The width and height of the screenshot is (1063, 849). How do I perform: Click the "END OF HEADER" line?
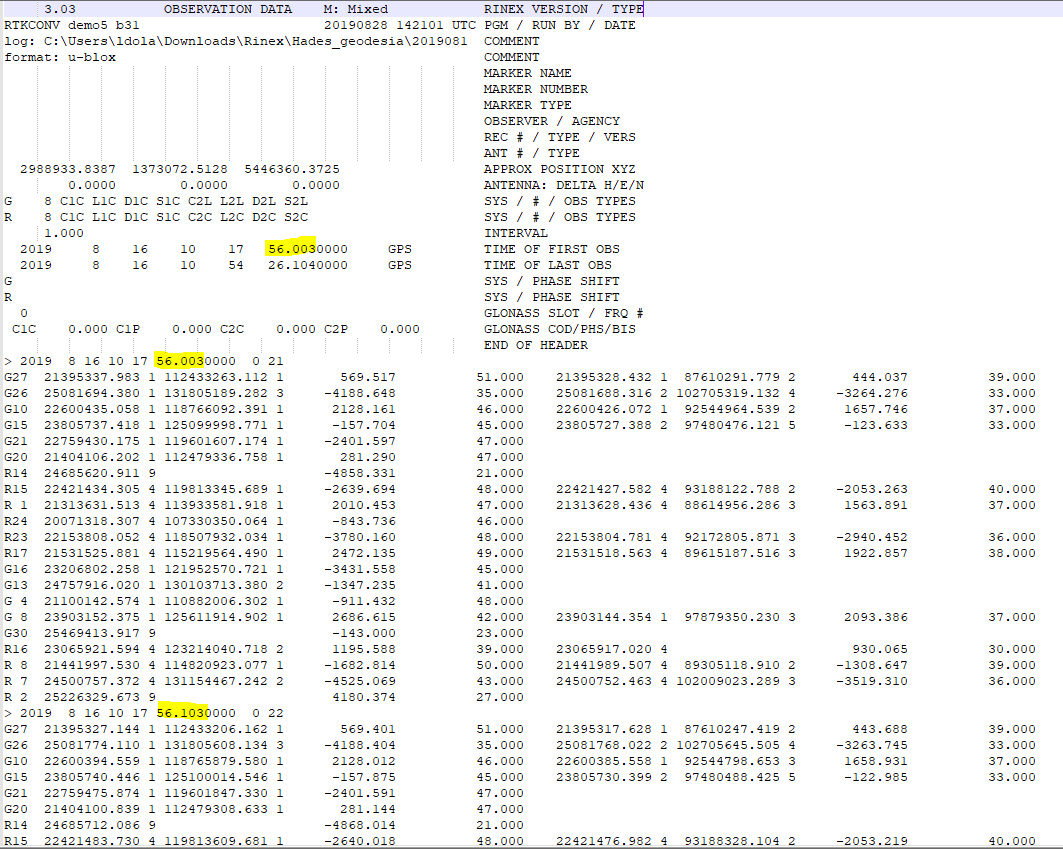point(536,345)
